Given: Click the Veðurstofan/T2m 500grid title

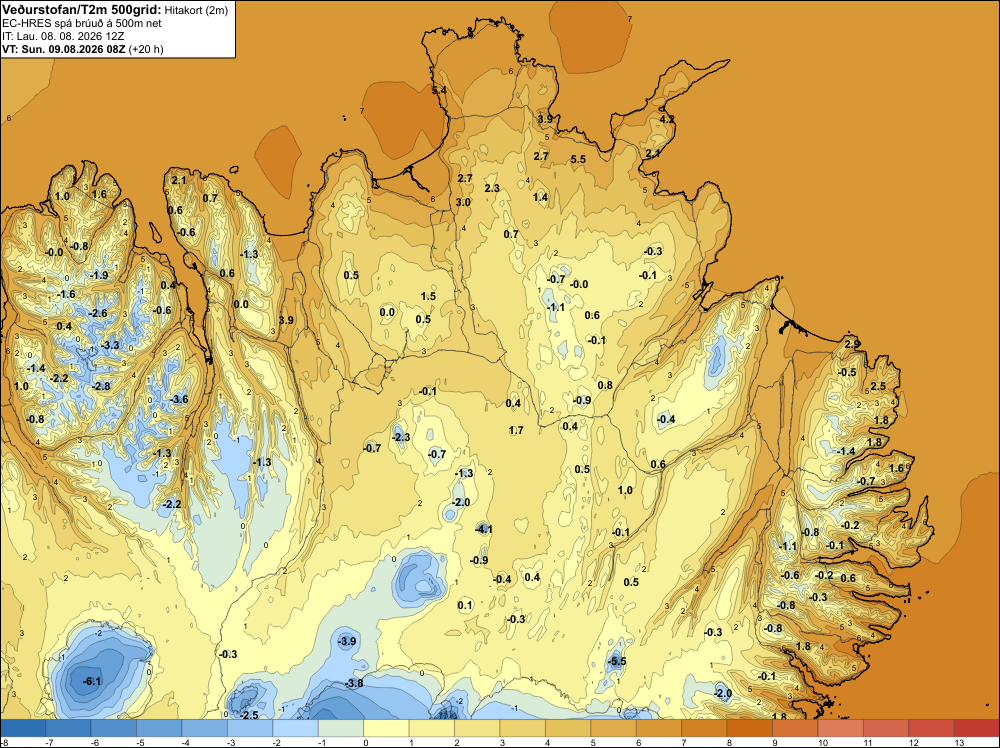Looking at the screenshot, I should click(x=81, y=10).
